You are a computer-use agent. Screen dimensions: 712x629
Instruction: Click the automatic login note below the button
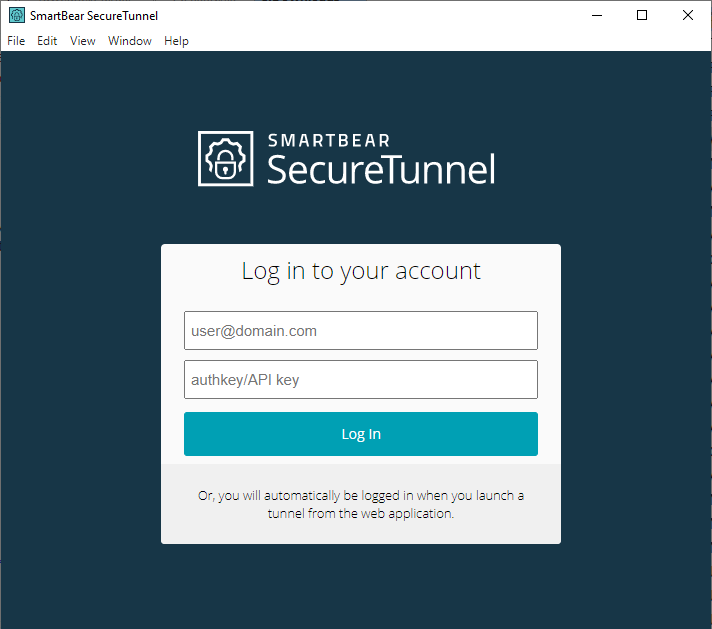click(x=361, y=504)
